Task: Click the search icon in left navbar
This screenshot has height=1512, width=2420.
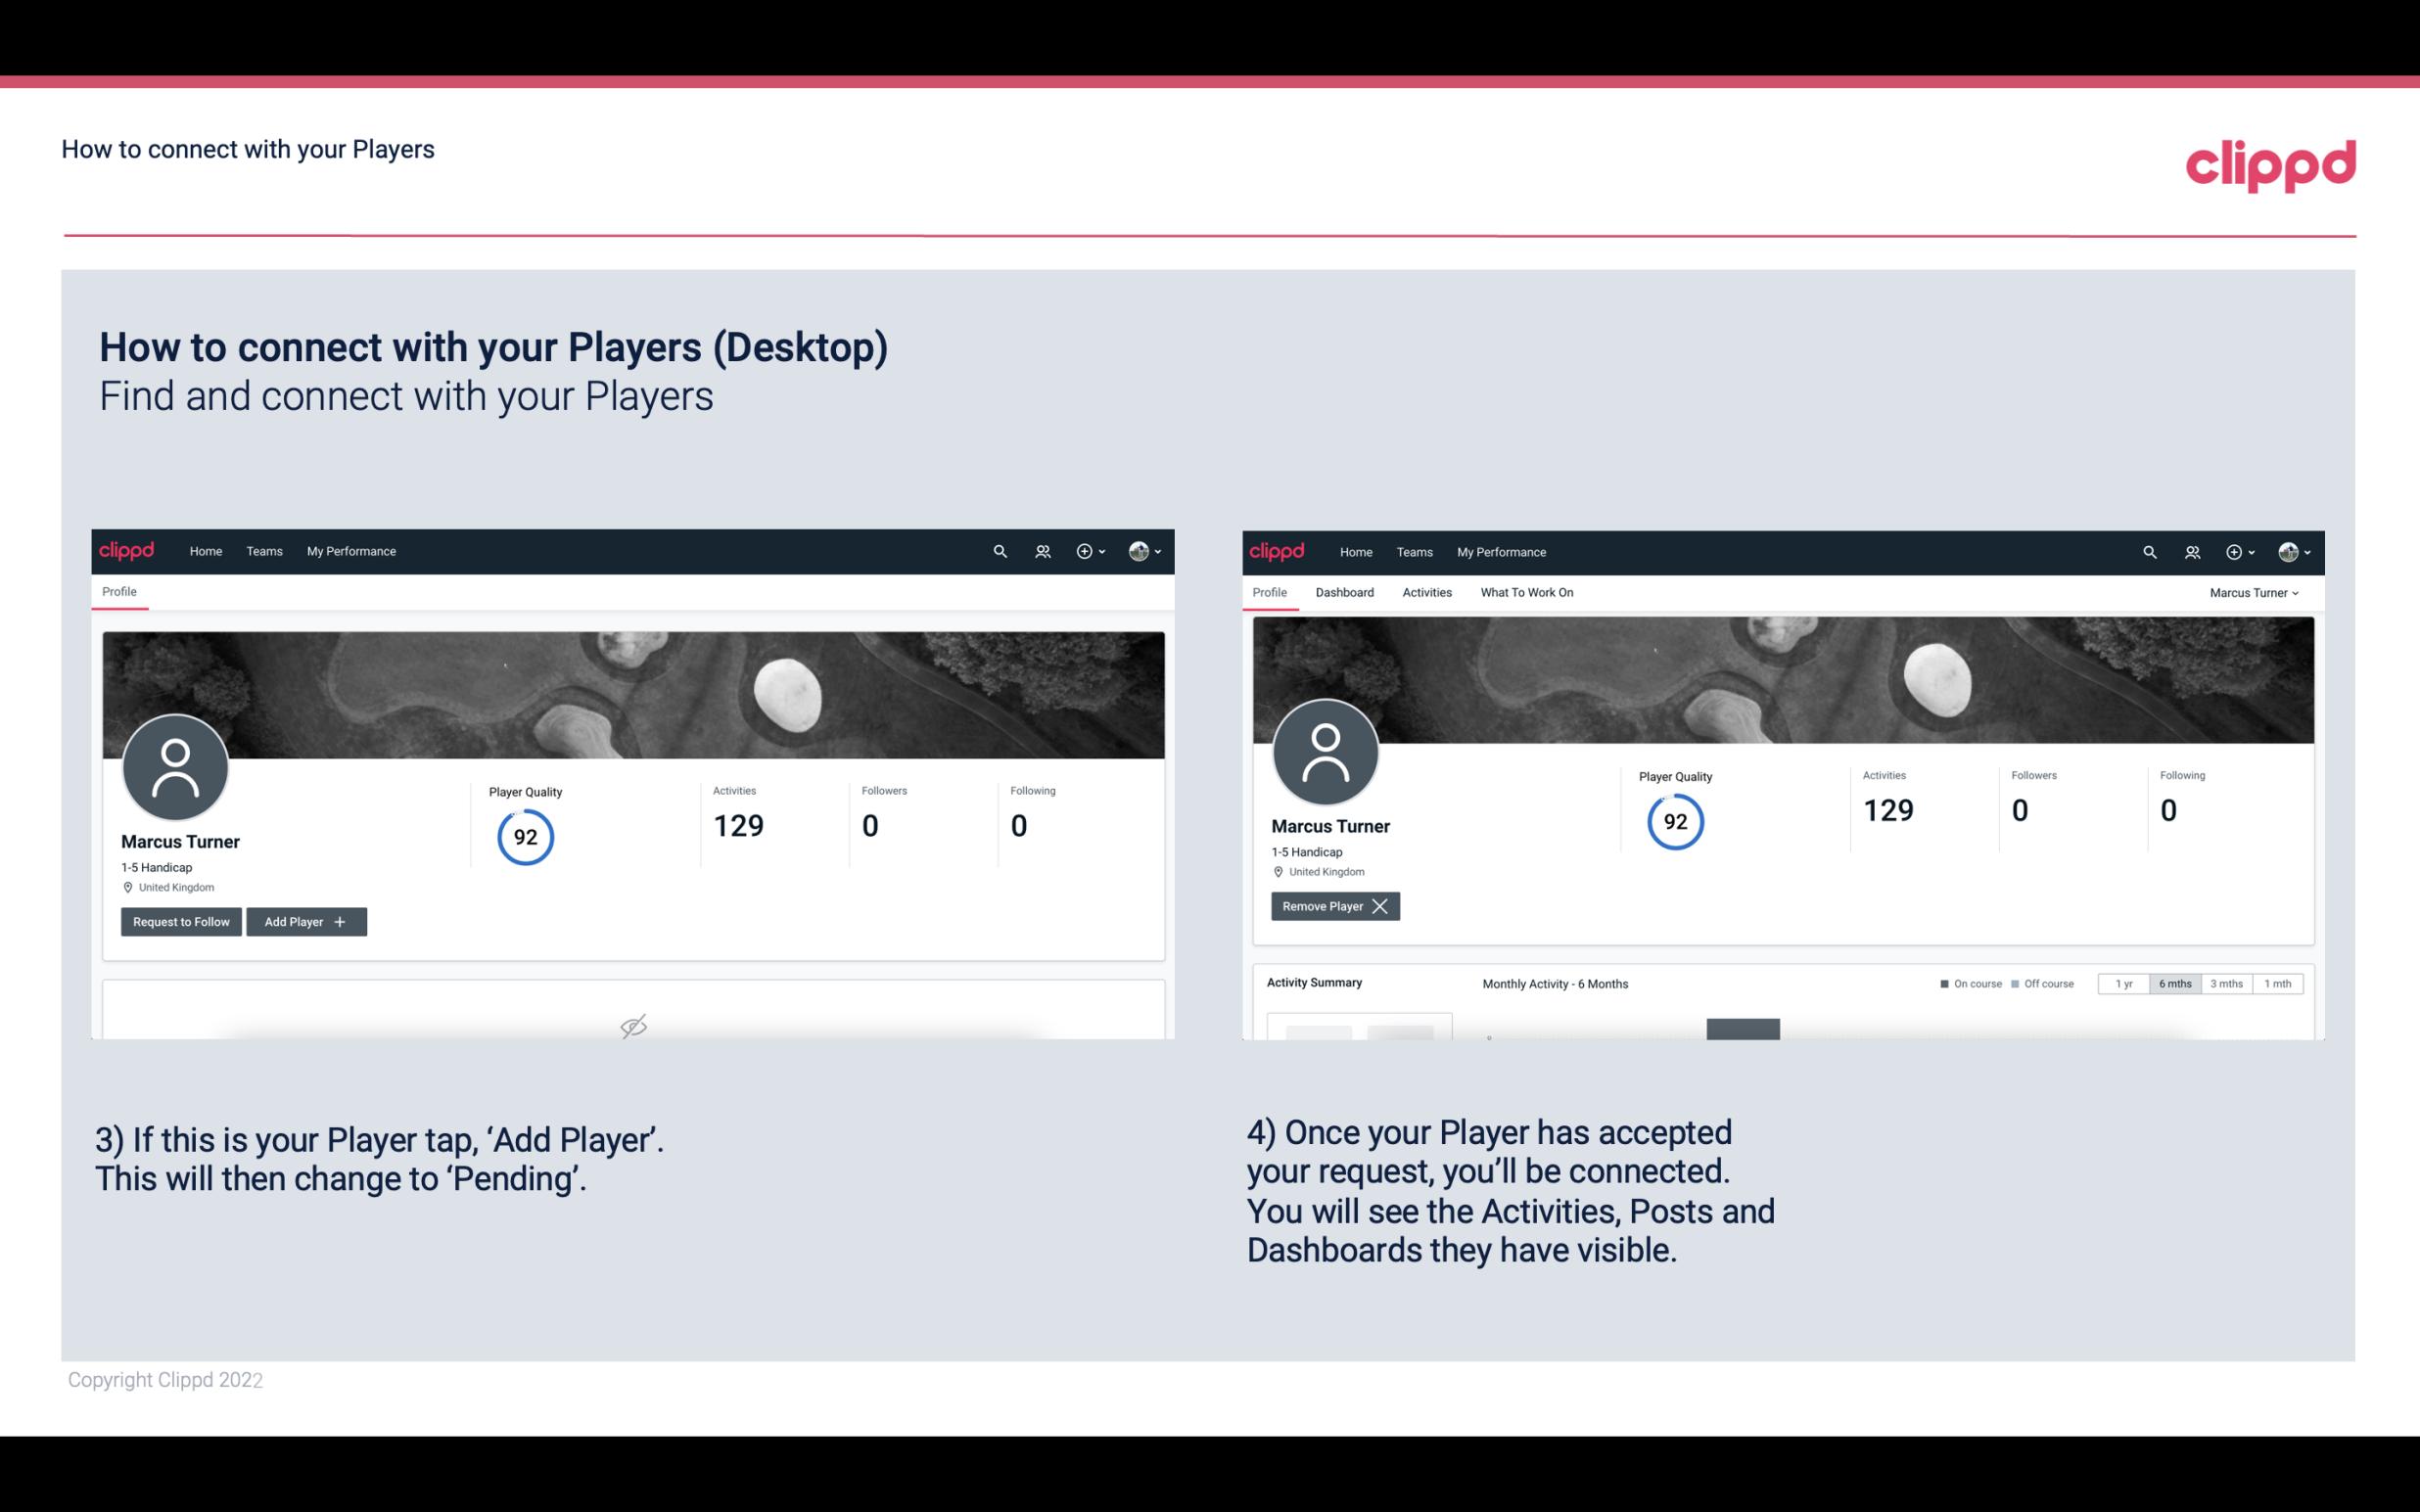Action: pos(999,550)
